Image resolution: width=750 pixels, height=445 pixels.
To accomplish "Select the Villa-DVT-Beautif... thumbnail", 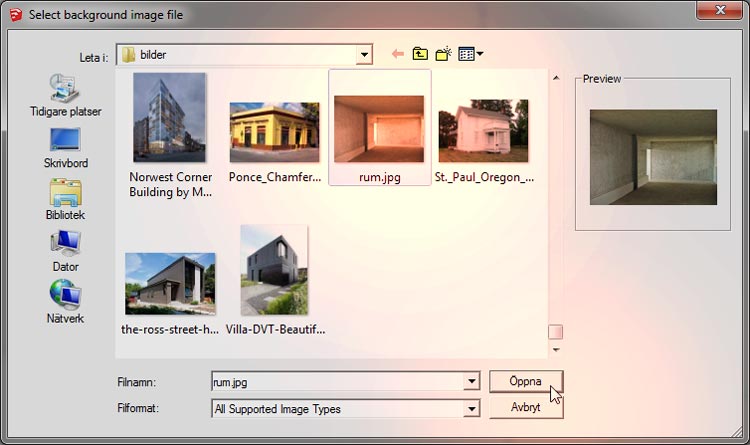I will [x=275, y=270].
